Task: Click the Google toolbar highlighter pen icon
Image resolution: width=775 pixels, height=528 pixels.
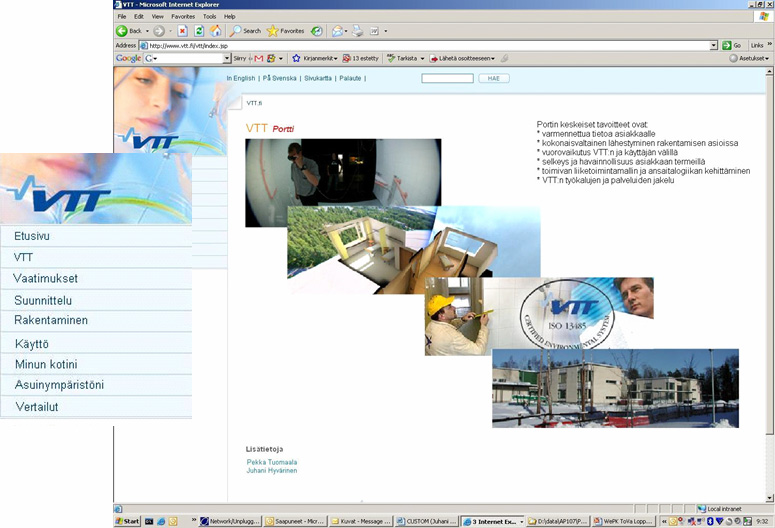Action: 504,58
